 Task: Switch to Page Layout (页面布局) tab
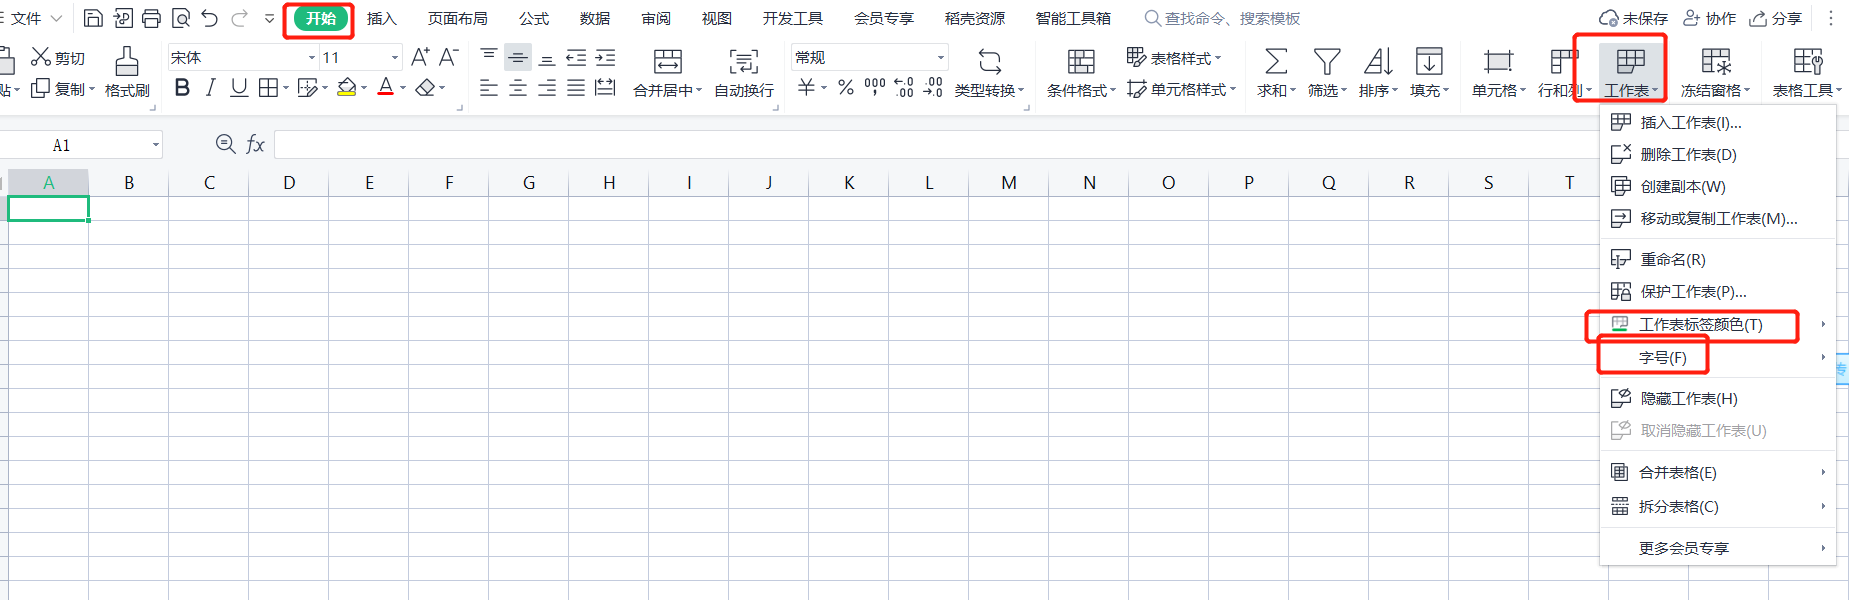click(x=458, y=18)
